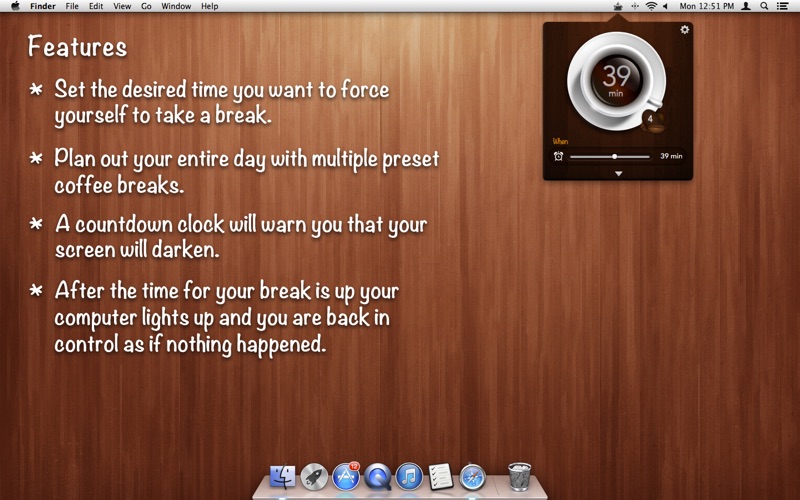
Task: Open the View menu
Action: click(122, 6)
